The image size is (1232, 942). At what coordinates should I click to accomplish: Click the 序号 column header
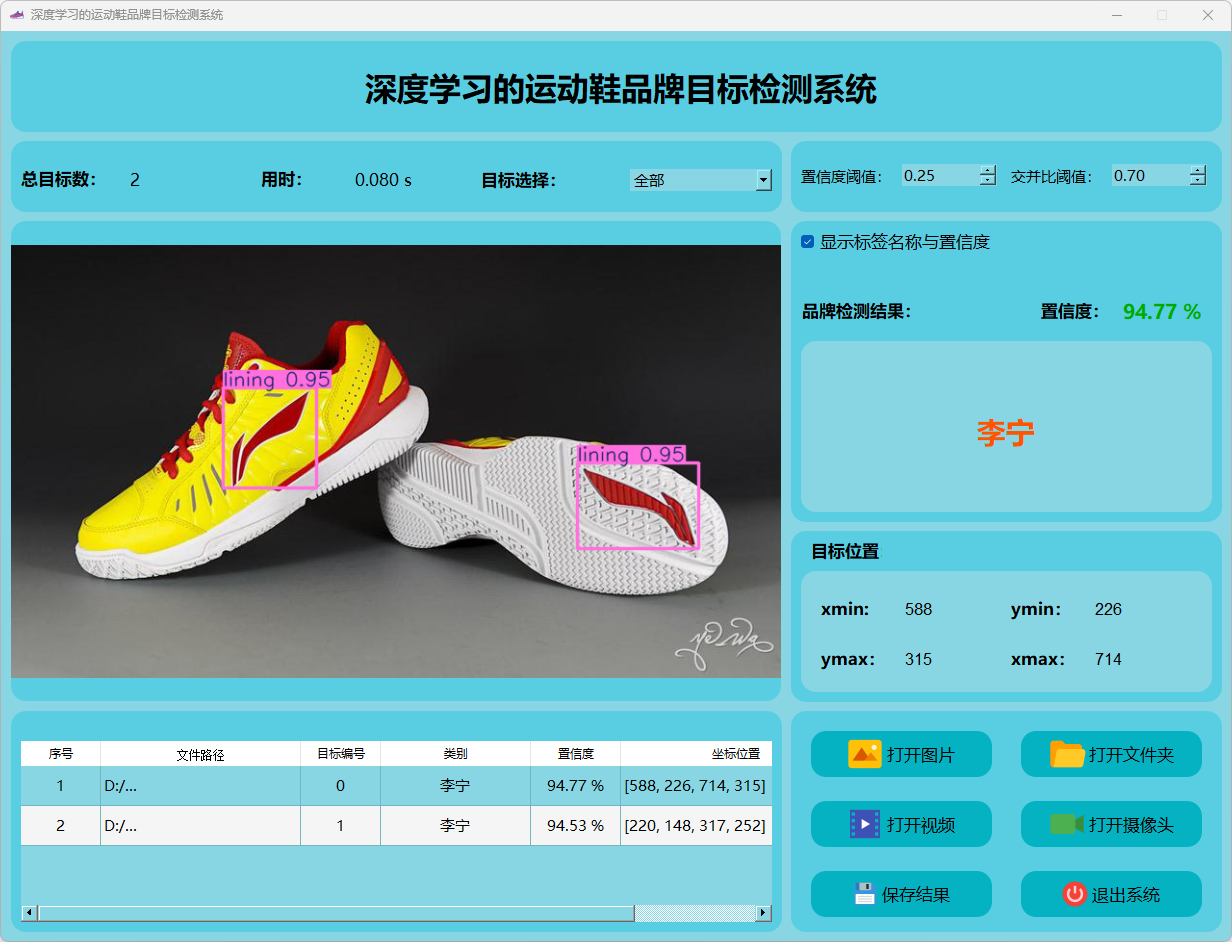[61, 754]
